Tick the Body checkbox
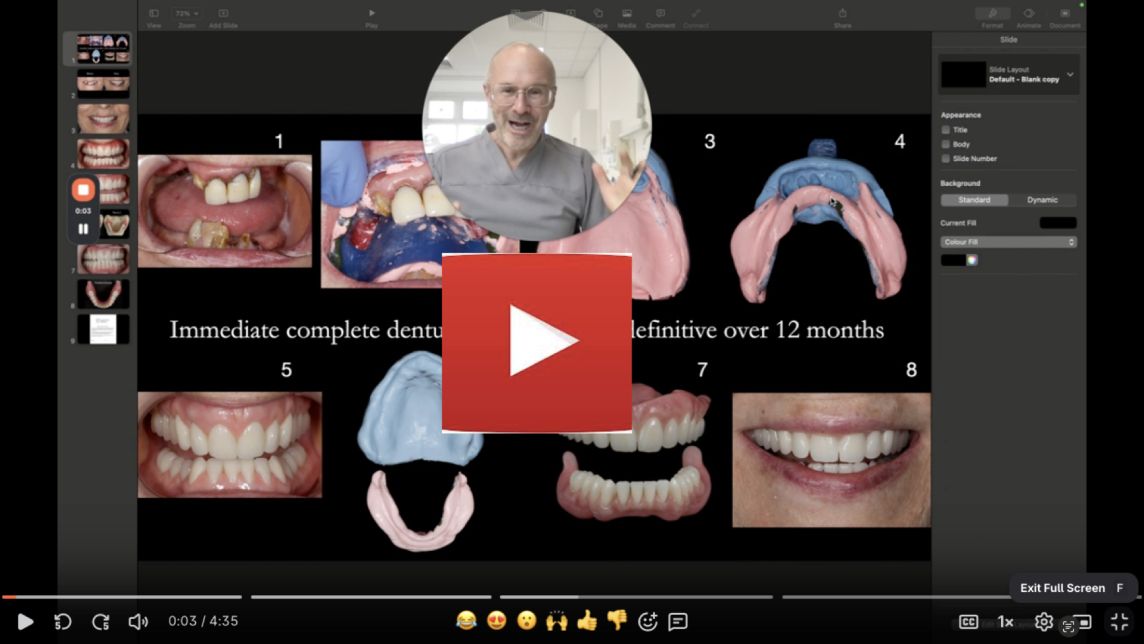Screen dimensions: 1144x644 pos(946,144)
